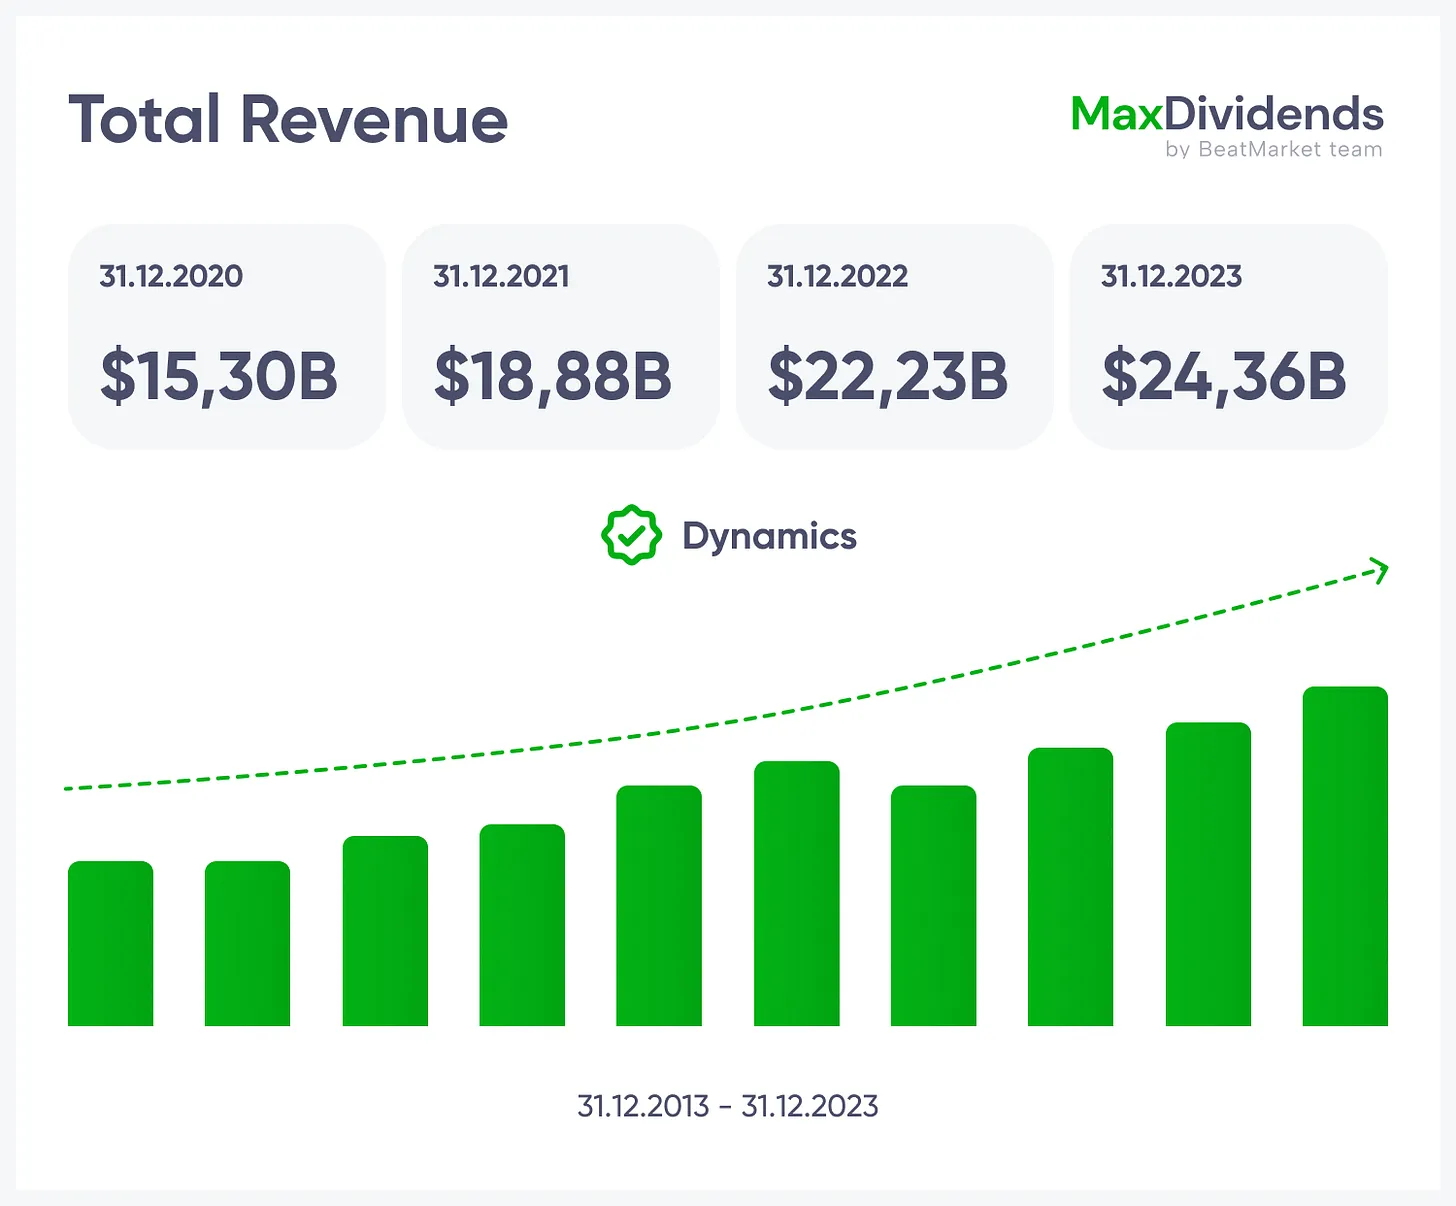Select the third bar from the left

(385, 931)
